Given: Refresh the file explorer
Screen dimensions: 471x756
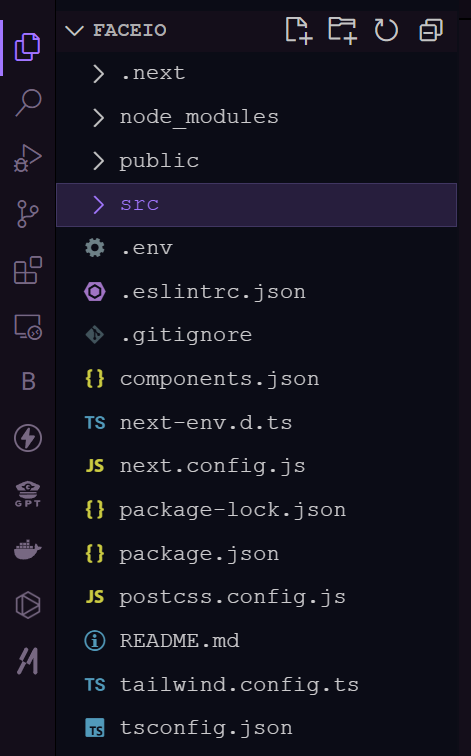Looking at the screenshot, I should tap(386, 30).
